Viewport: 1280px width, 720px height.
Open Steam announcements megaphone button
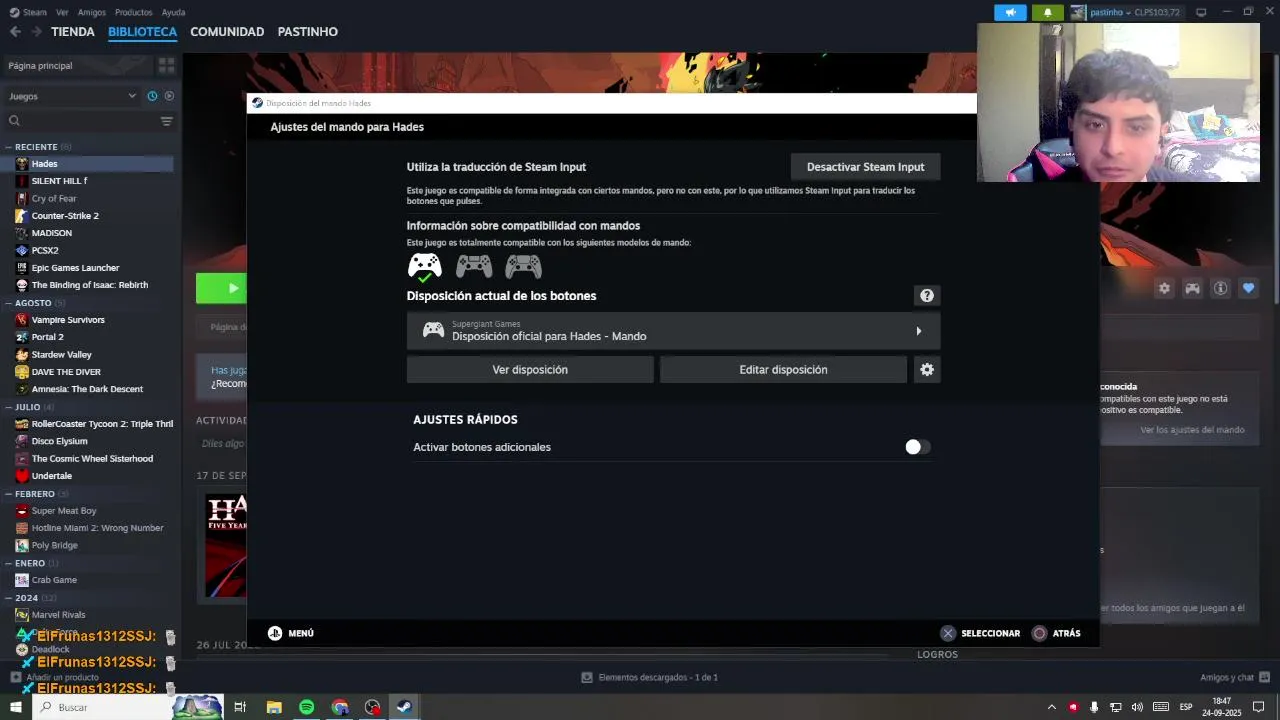[1010, 12]
